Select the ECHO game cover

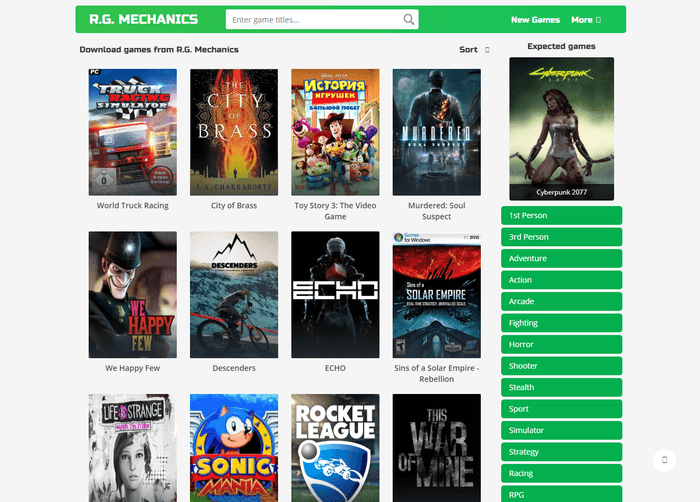tap(335, 294)
